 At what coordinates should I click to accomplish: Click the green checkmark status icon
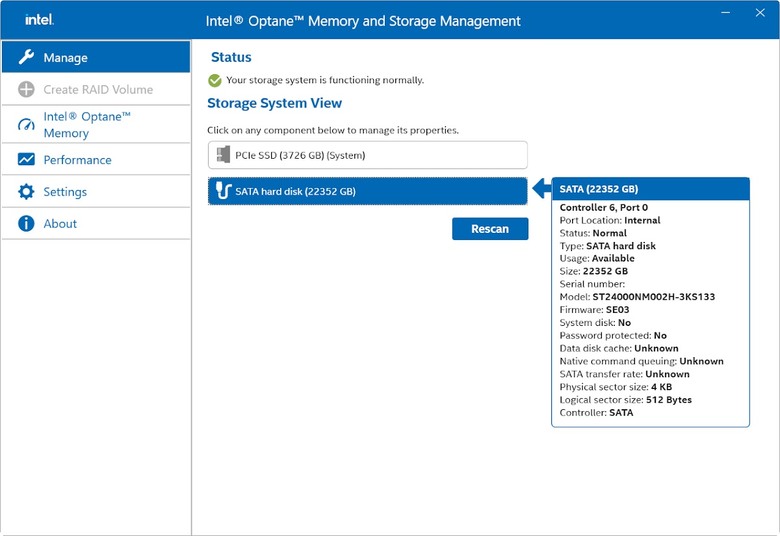pyautogui.click(x=215, y=80)
